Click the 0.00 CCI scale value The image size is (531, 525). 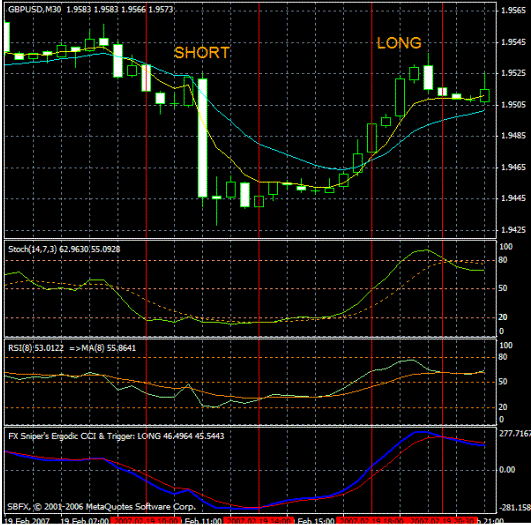tap(507, 470)
